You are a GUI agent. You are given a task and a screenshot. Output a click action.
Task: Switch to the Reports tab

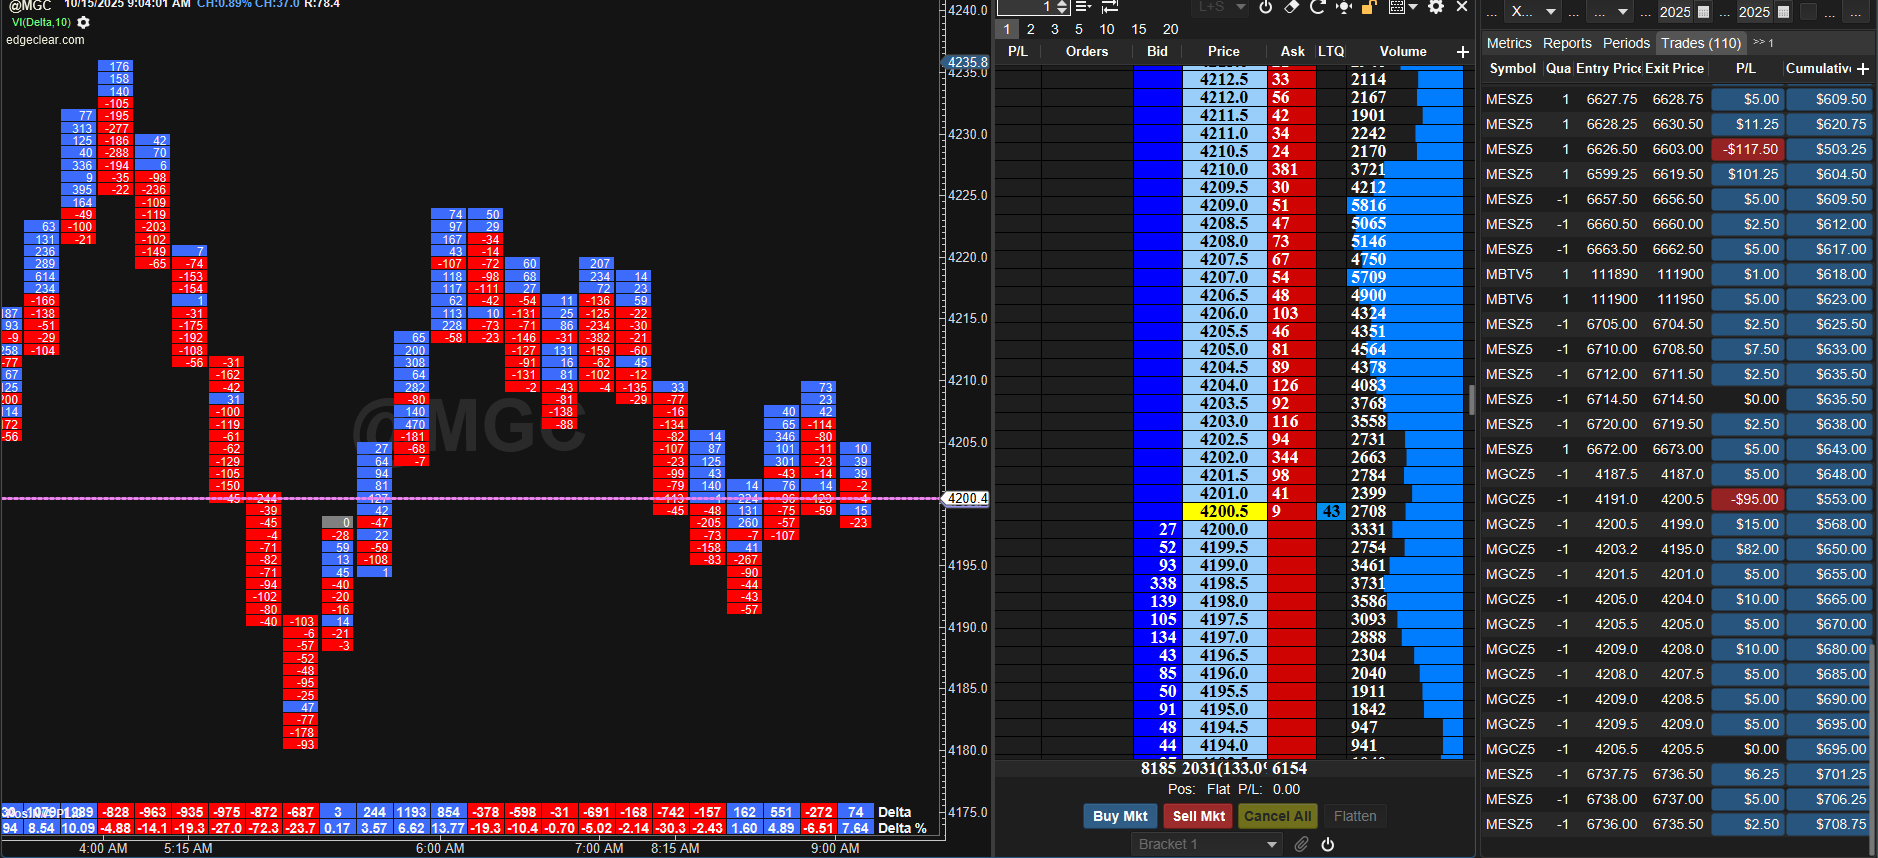[1567, 43]
